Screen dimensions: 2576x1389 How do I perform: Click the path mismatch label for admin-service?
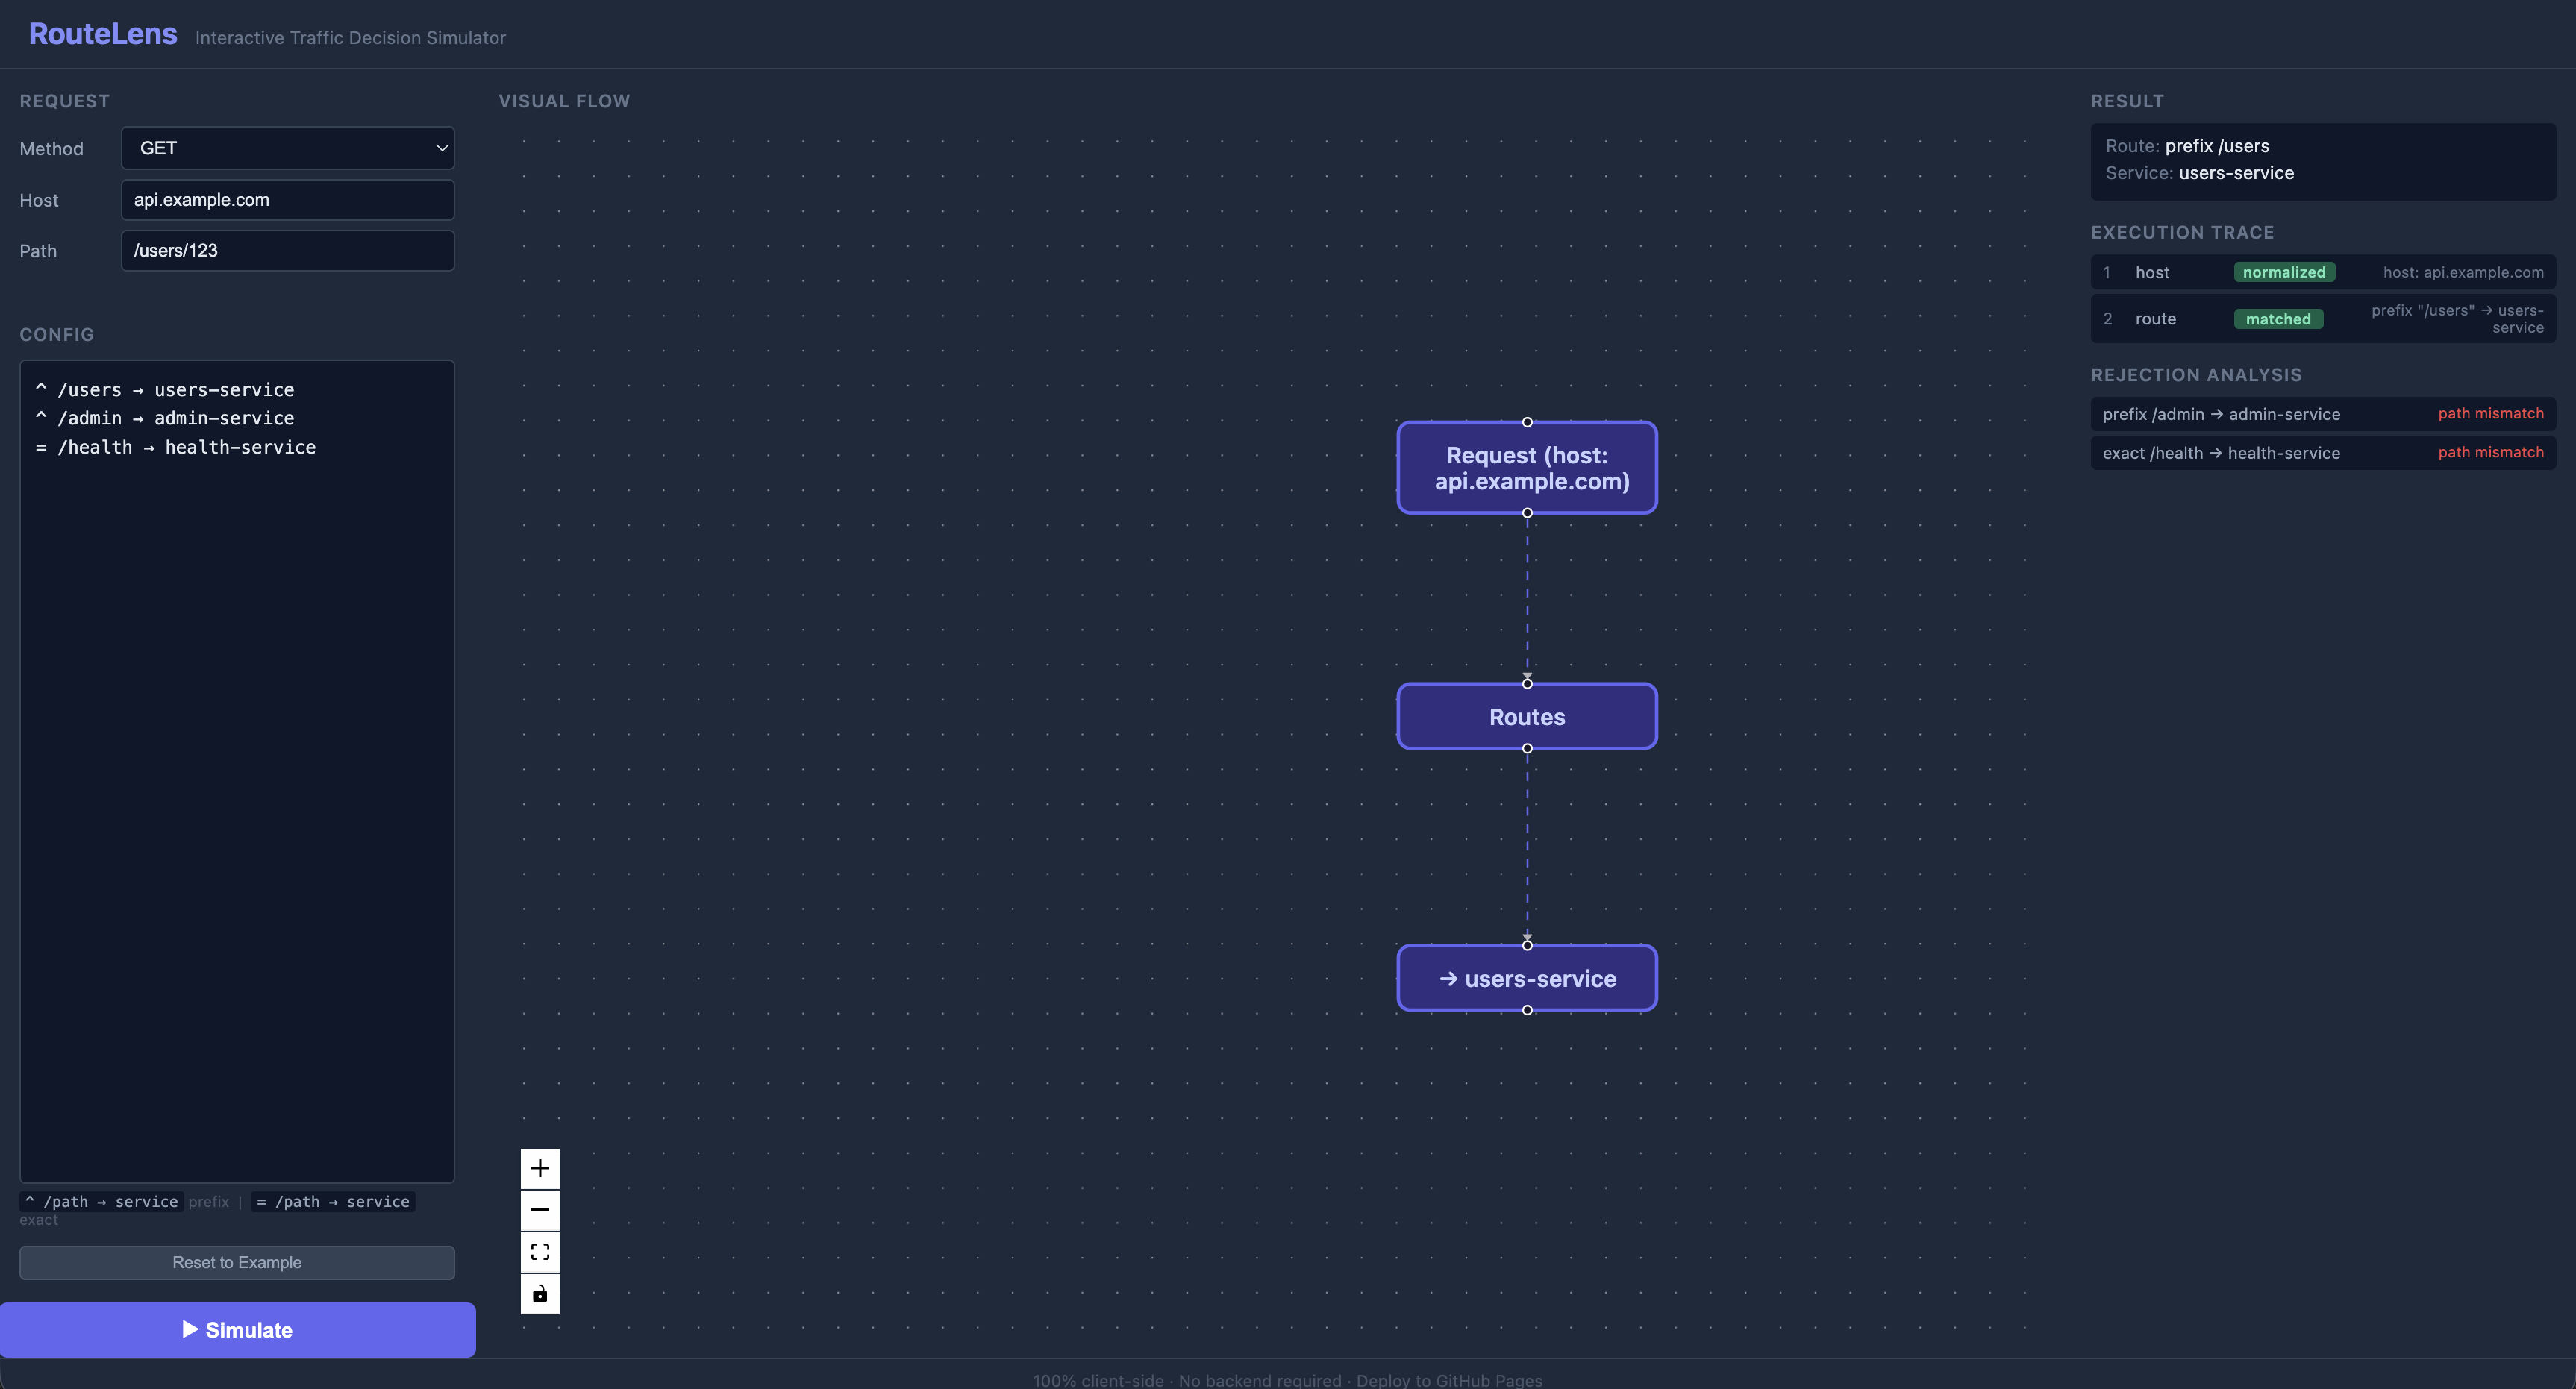(x=2491, y=414)
